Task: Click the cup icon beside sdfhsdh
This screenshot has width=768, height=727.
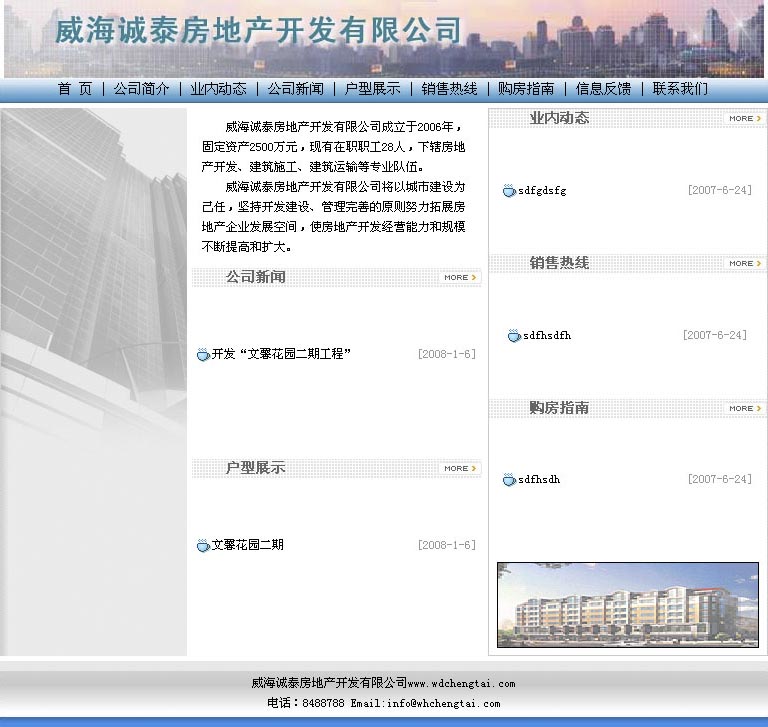Action: coord(509,480)
